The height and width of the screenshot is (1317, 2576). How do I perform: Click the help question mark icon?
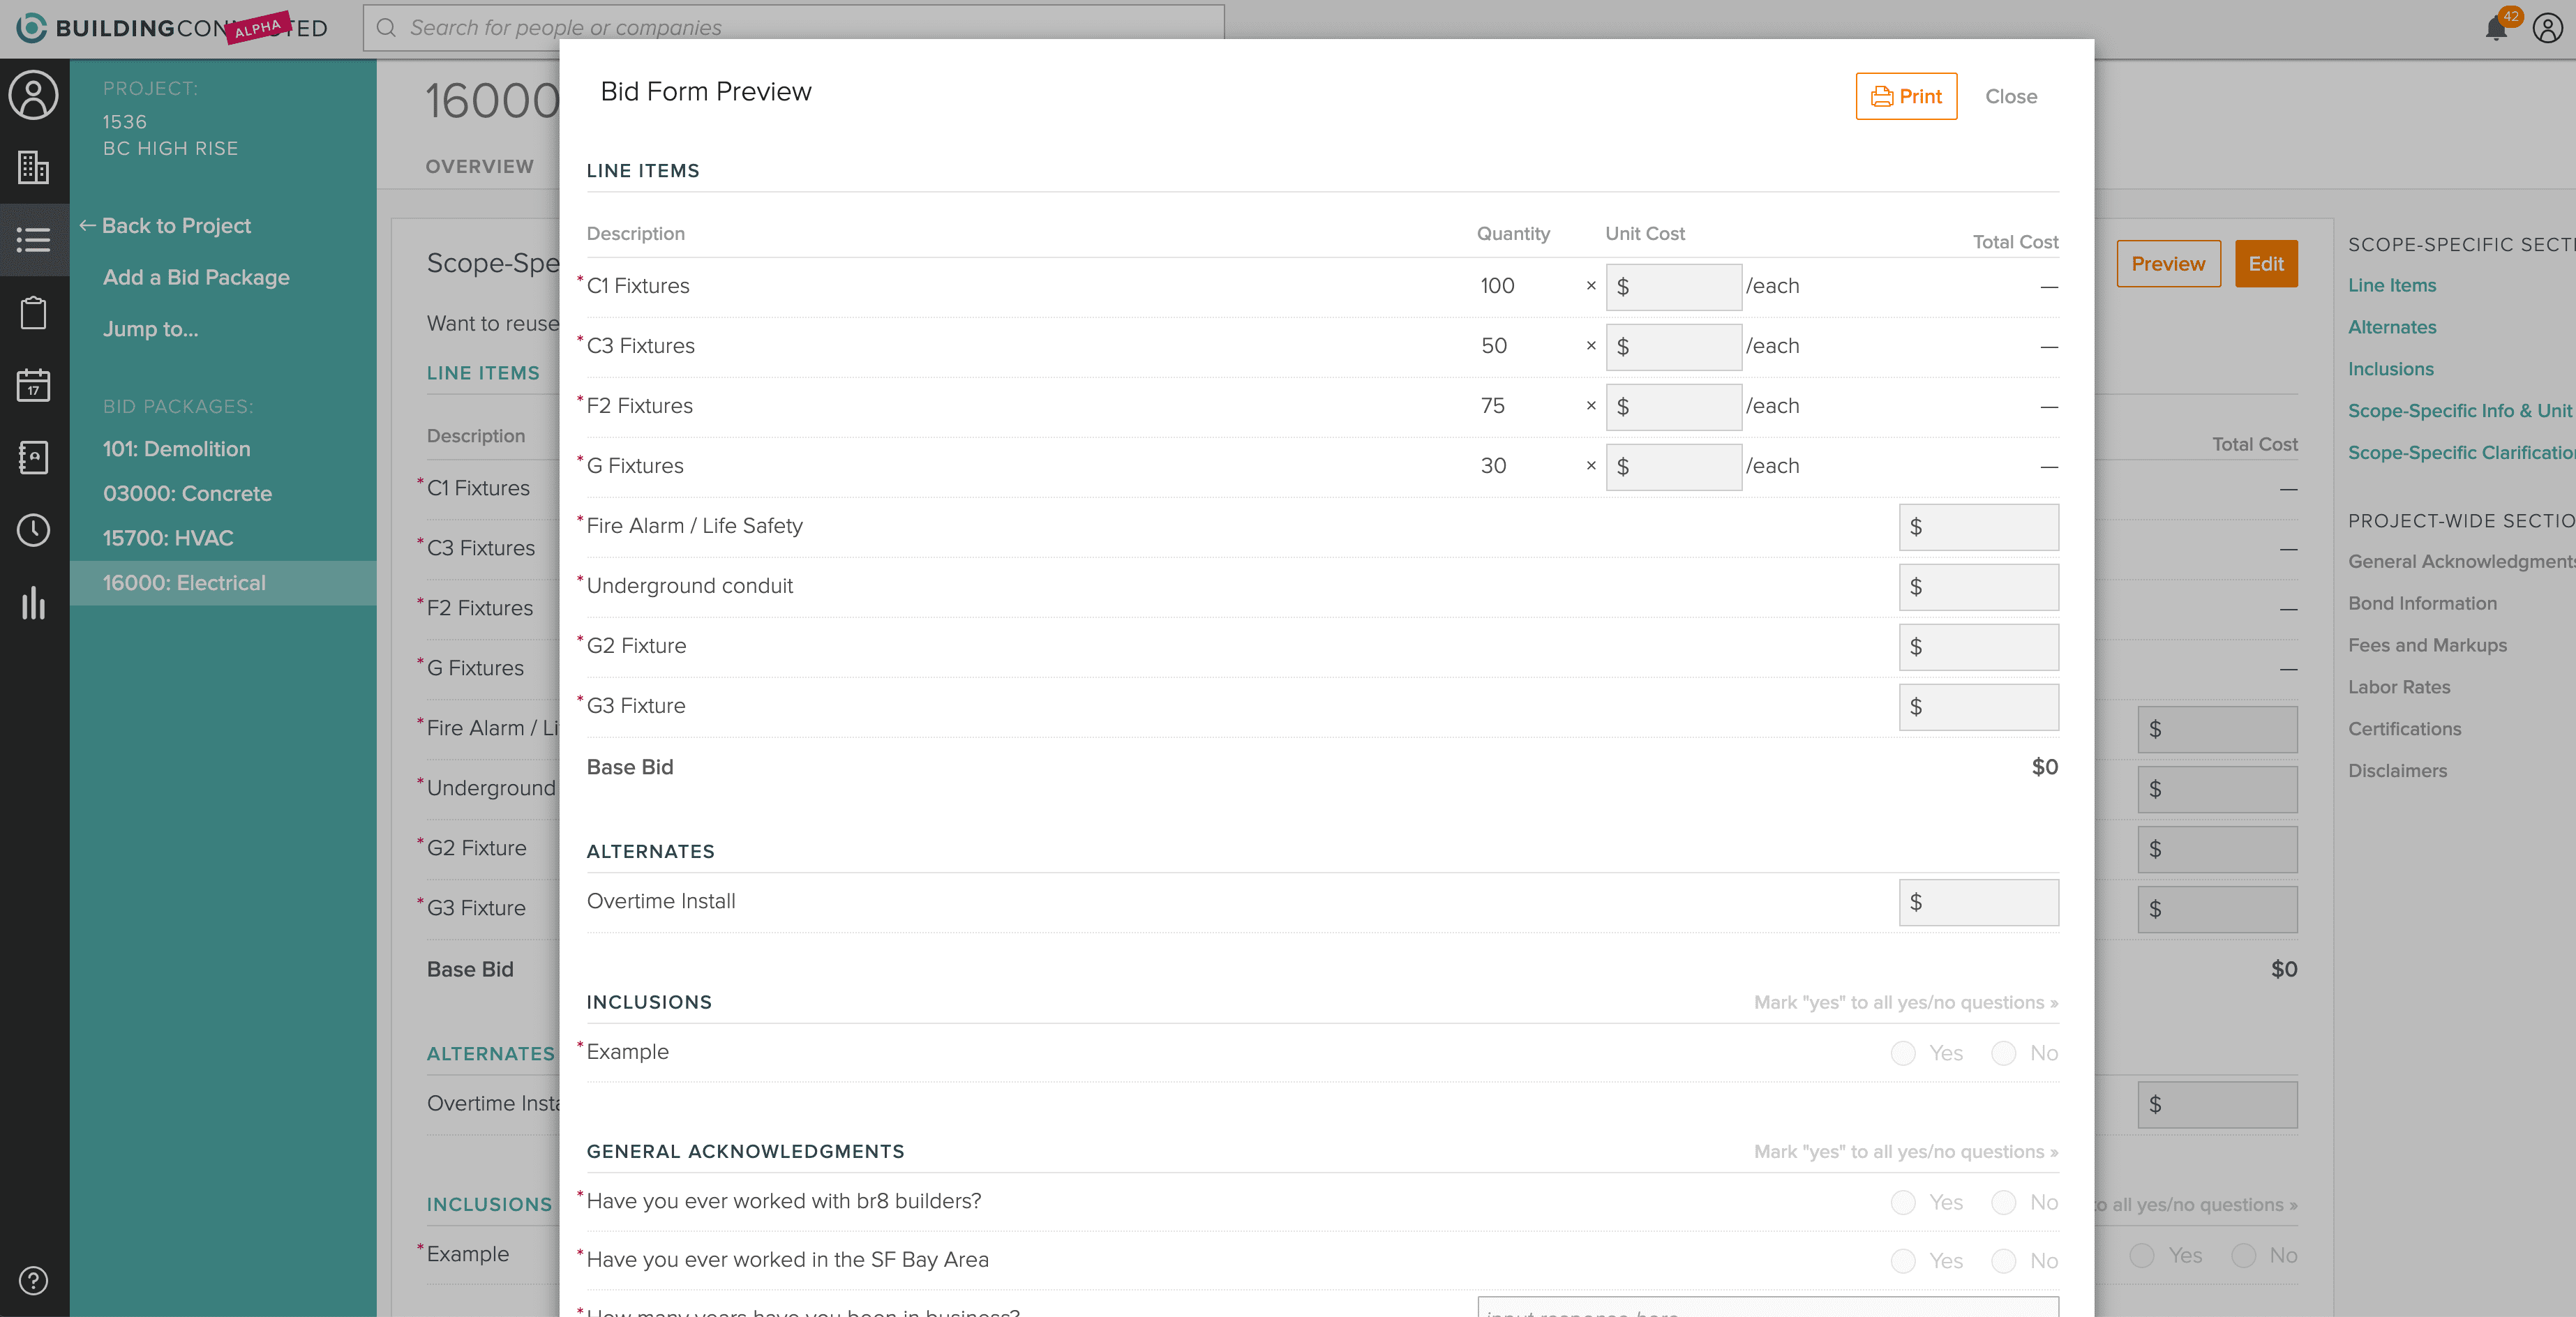[33, 1280]
